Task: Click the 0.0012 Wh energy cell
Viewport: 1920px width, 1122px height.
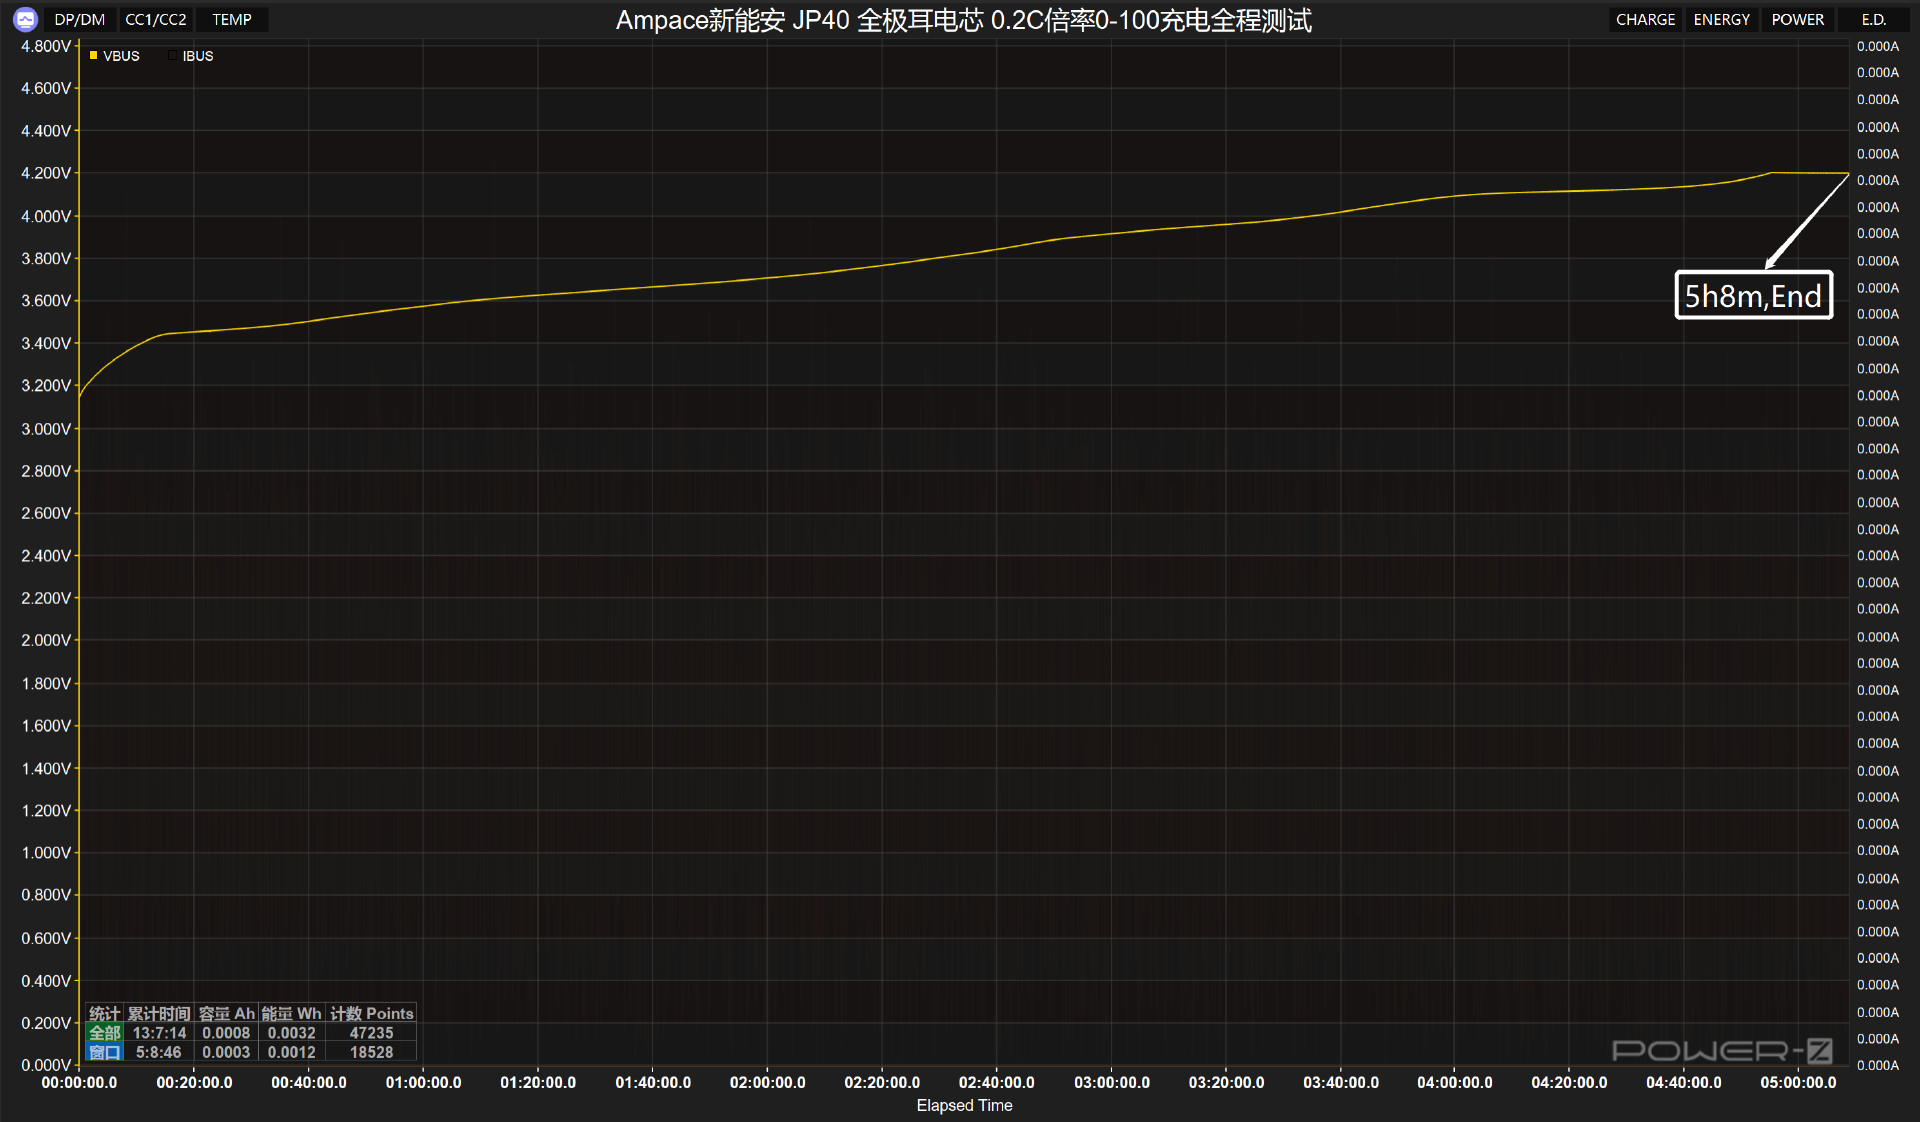Action: click(291, 1052)
